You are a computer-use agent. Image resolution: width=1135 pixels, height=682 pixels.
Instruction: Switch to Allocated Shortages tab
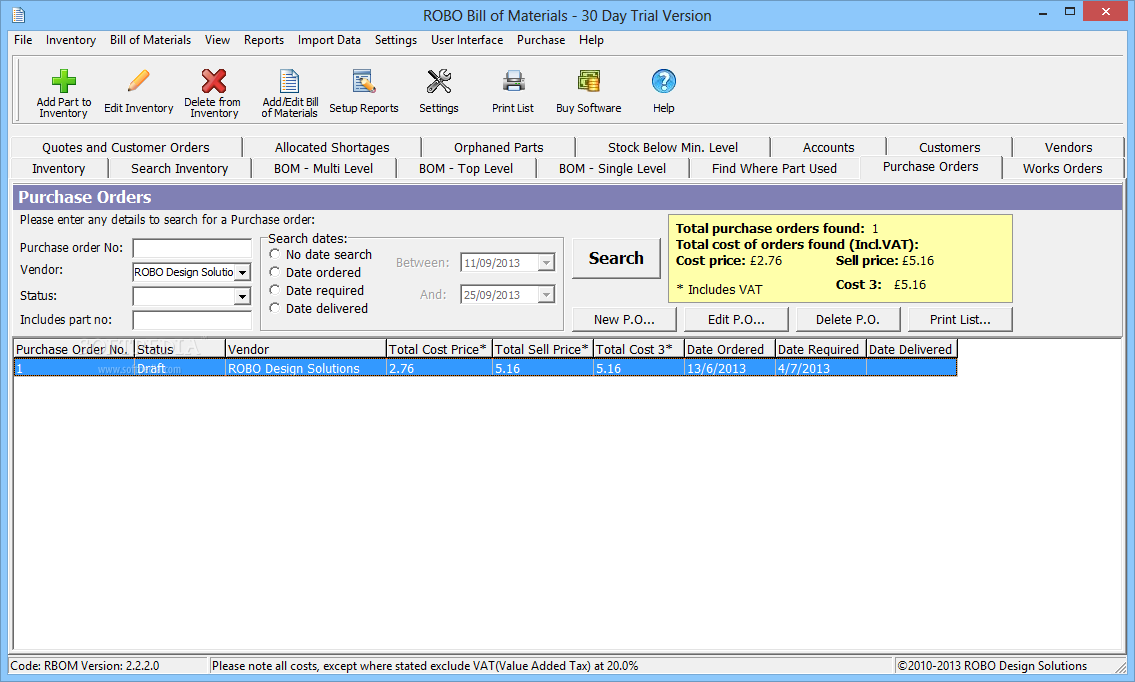pos(332,147)
